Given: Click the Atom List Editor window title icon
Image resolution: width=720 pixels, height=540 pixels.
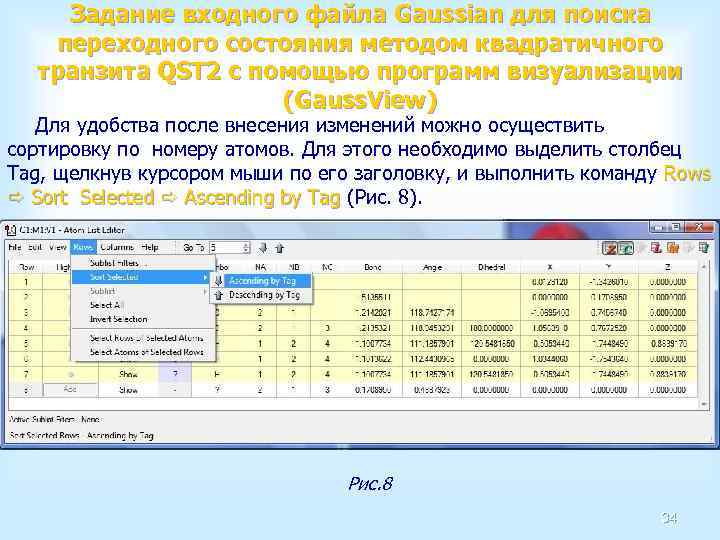Looking at the screenshot, I should coord(10,229).
